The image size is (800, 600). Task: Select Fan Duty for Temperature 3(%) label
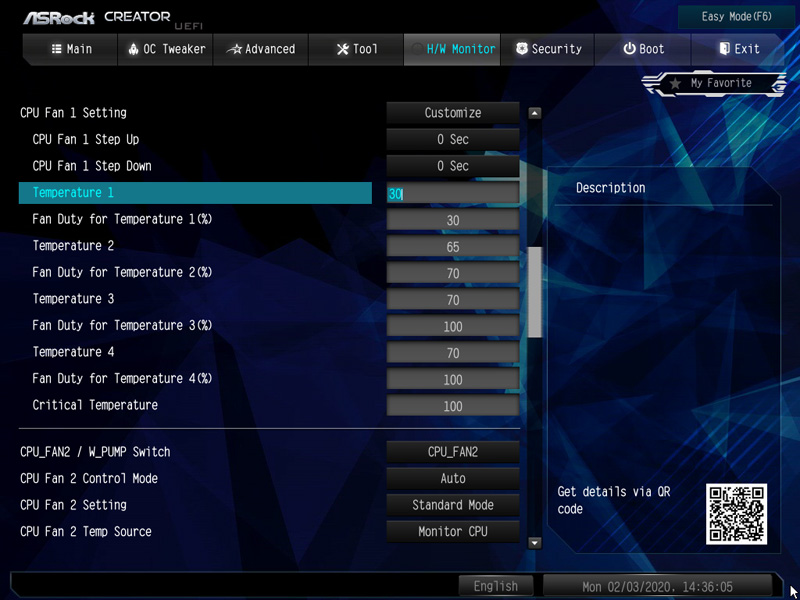[122, 326]
